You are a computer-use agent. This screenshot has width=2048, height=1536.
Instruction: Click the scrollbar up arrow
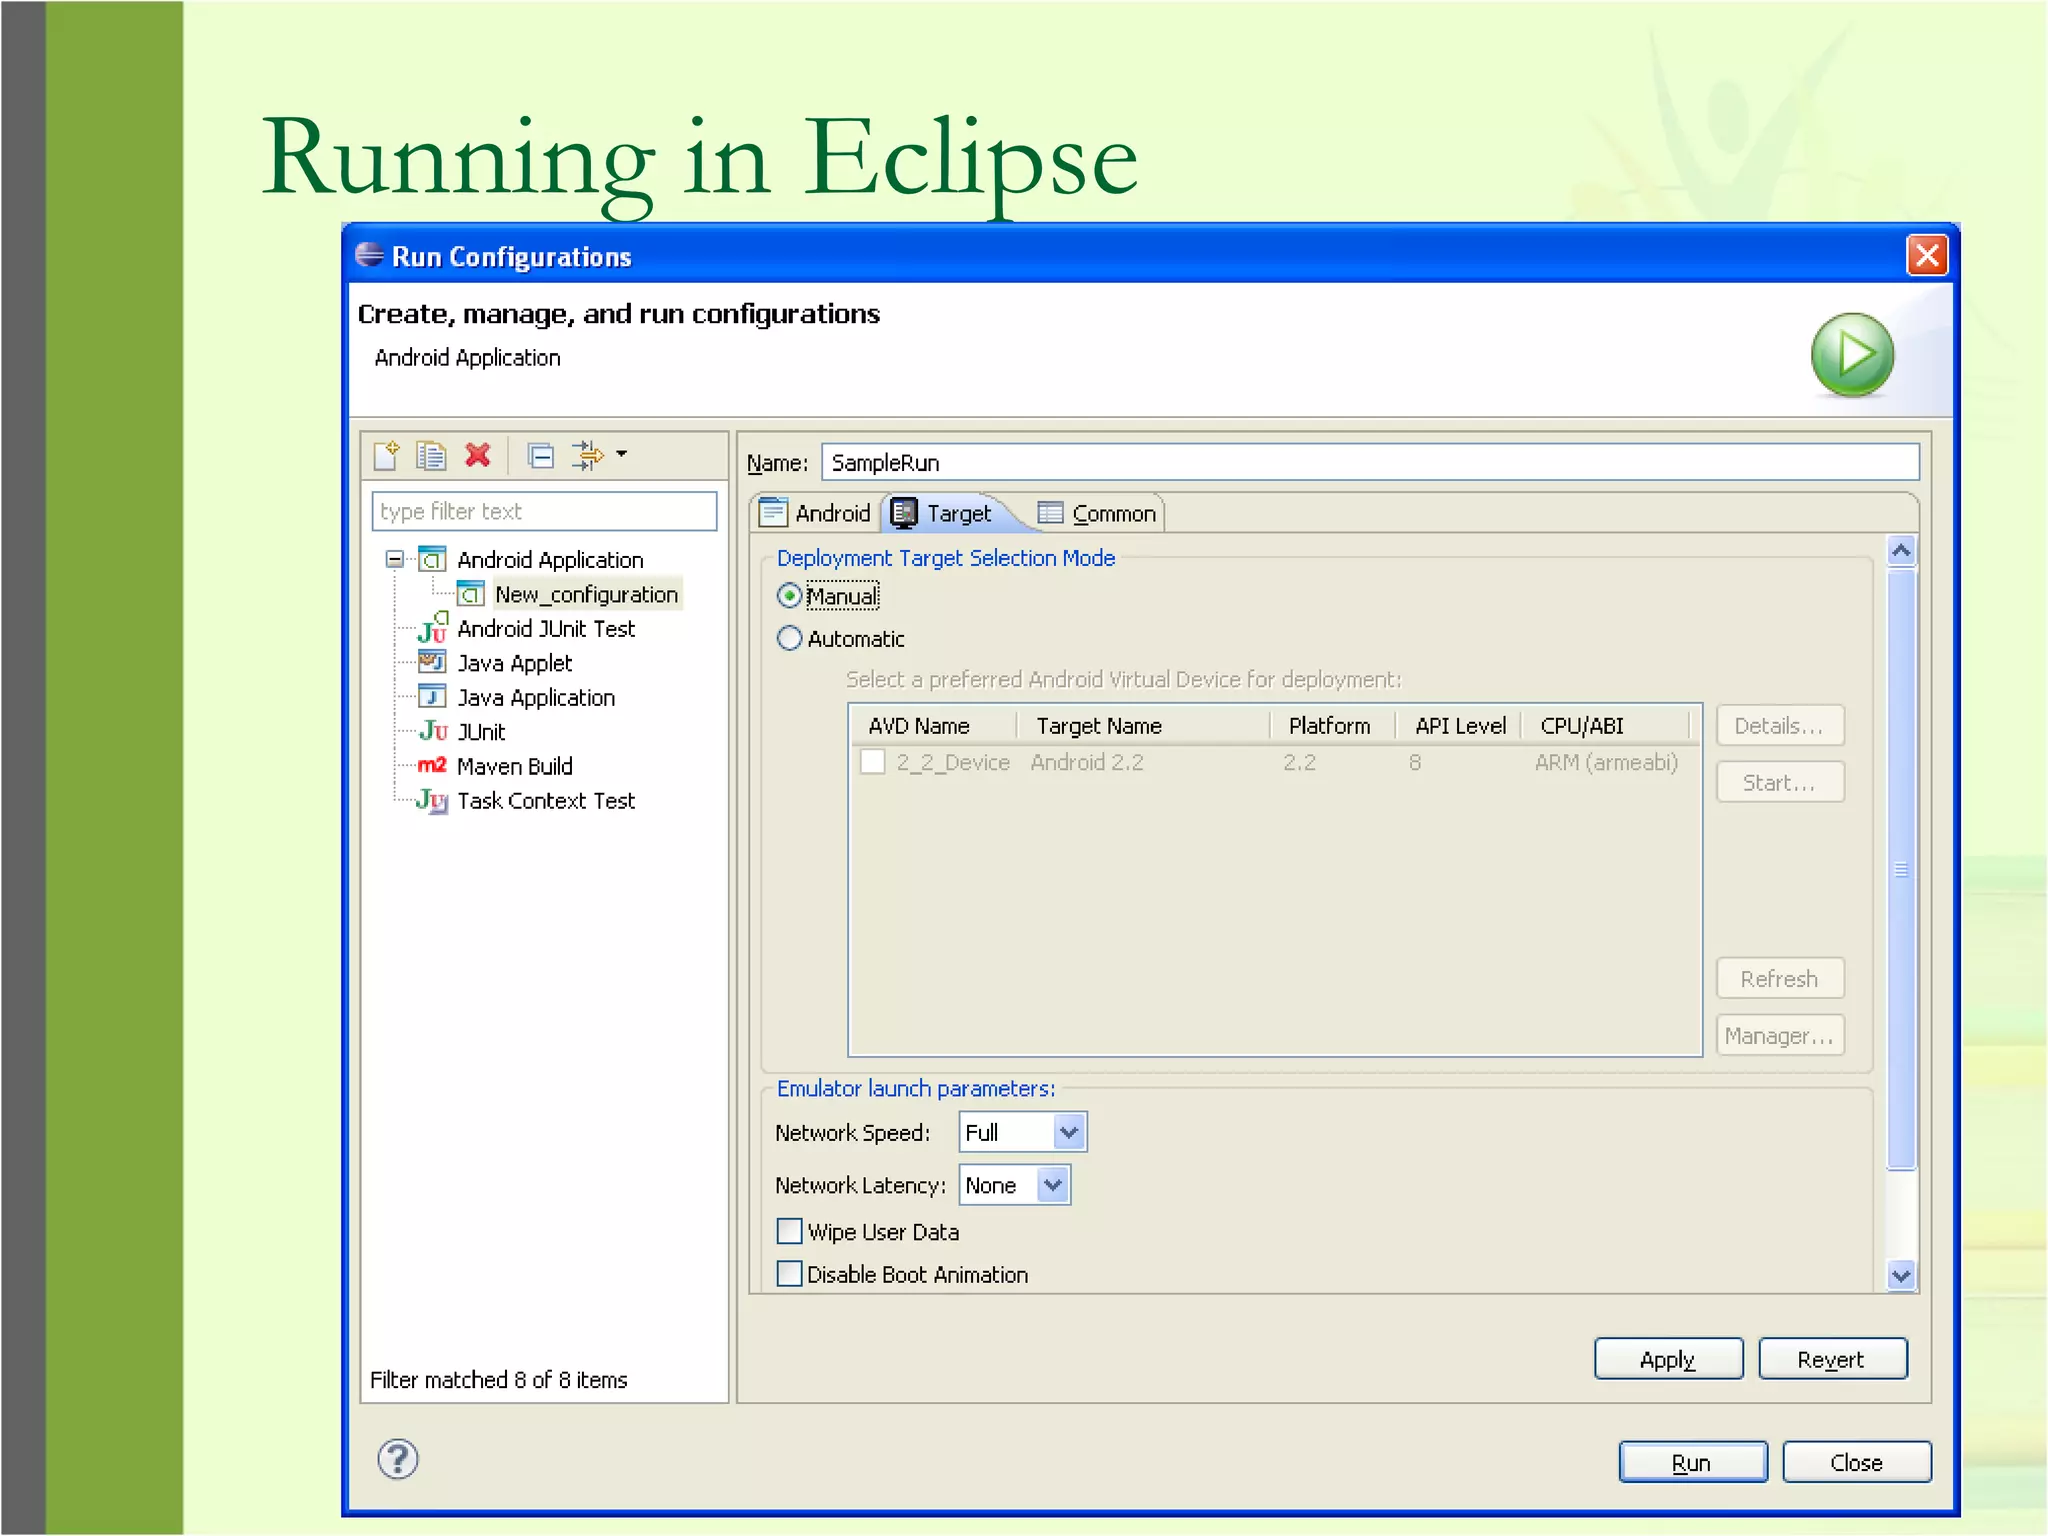tap(1901, 551)
